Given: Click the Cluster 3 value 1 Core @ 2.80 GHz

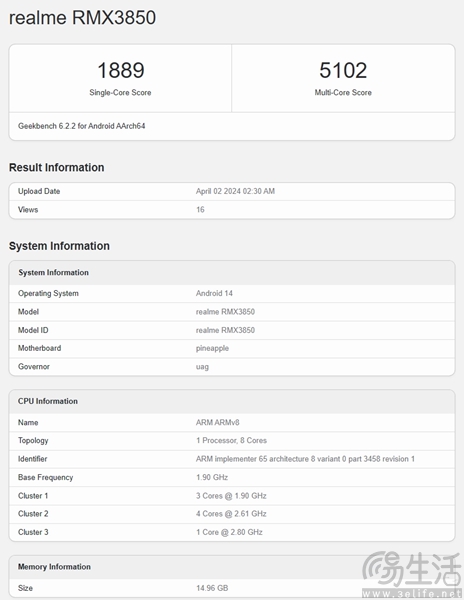Looking at the screenshot, I should tap(229, 532).
